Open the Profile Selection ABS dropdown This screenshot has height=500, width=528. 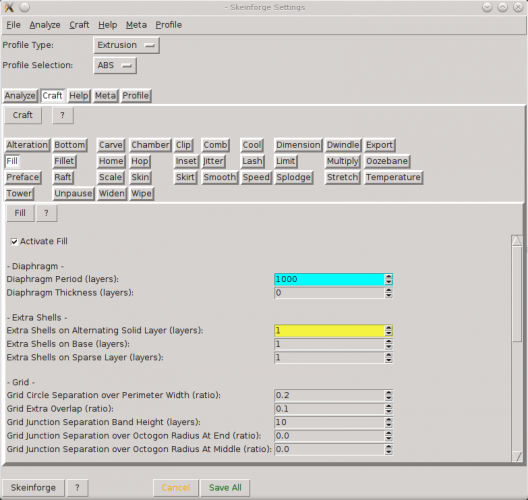click(115, 65)
